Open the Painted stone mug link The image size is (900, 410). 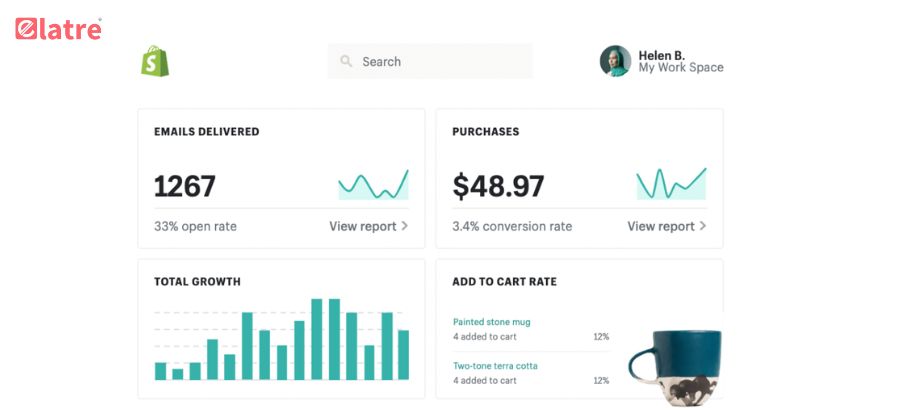[491, 322]
